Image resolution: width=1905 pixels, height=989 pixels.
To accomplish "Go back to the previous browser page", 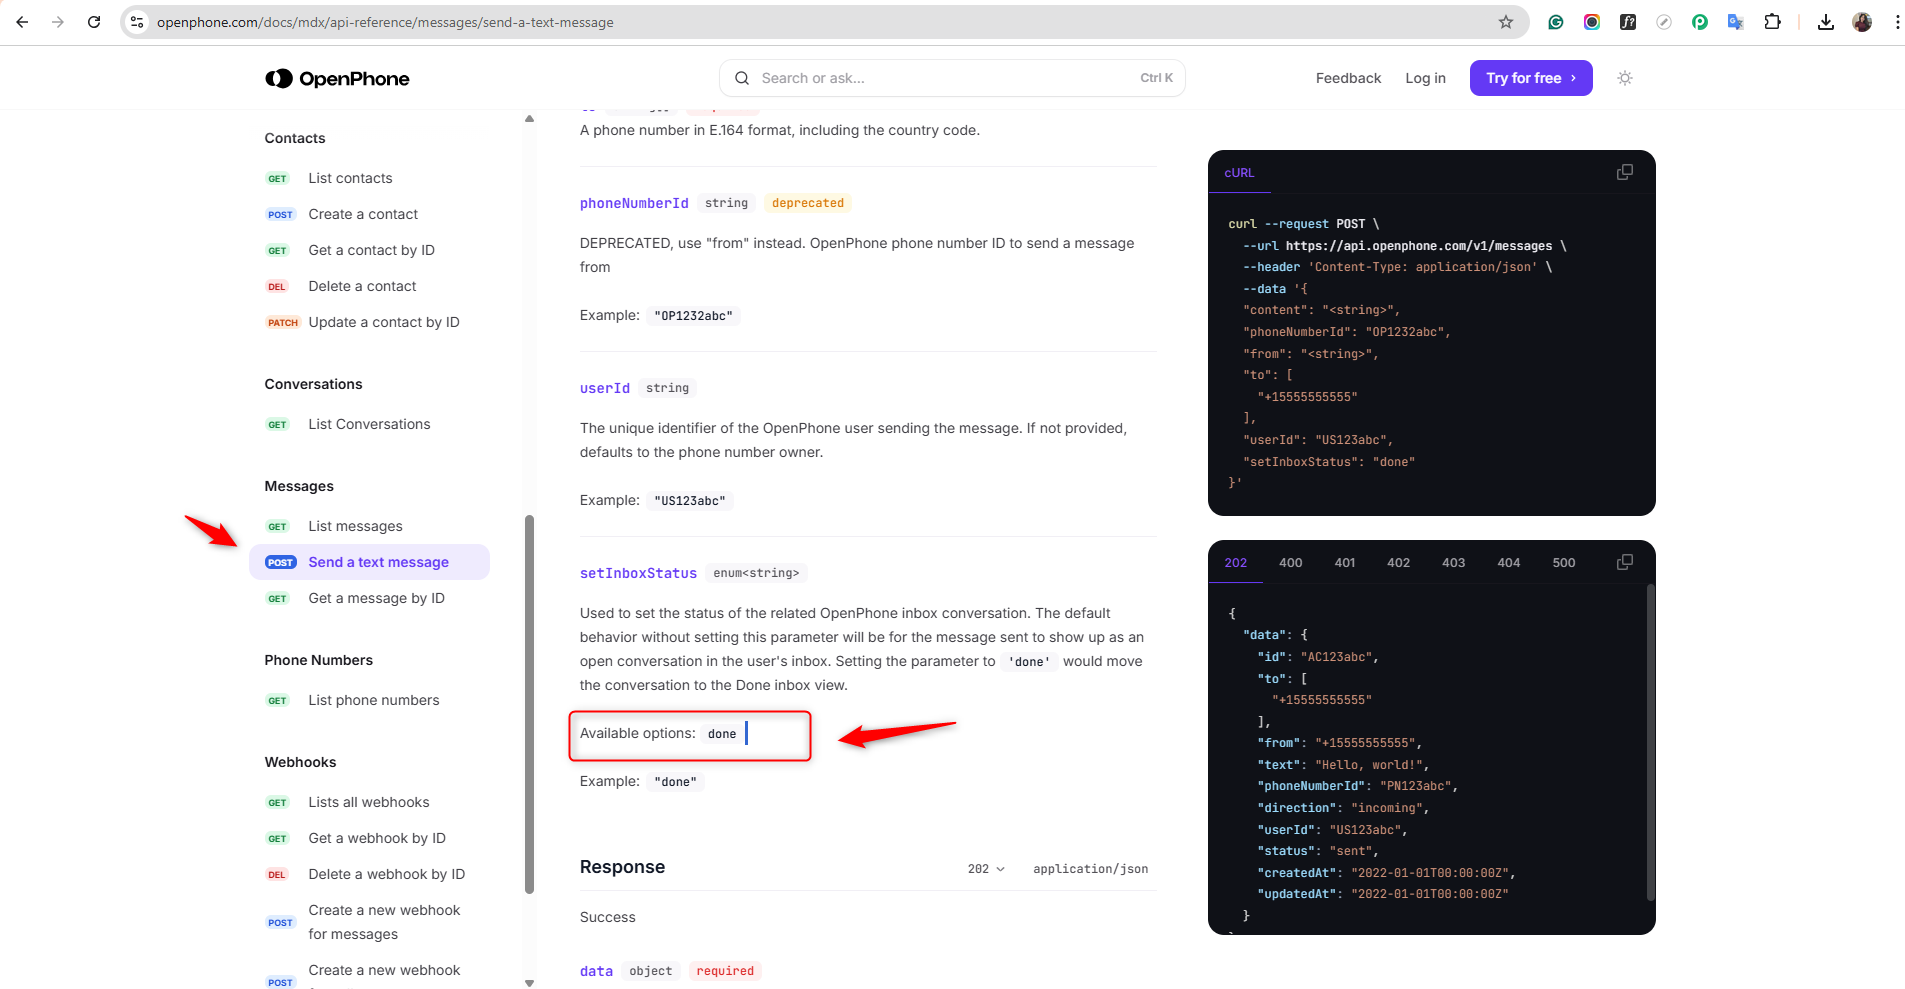I will (x=22, y=22).
